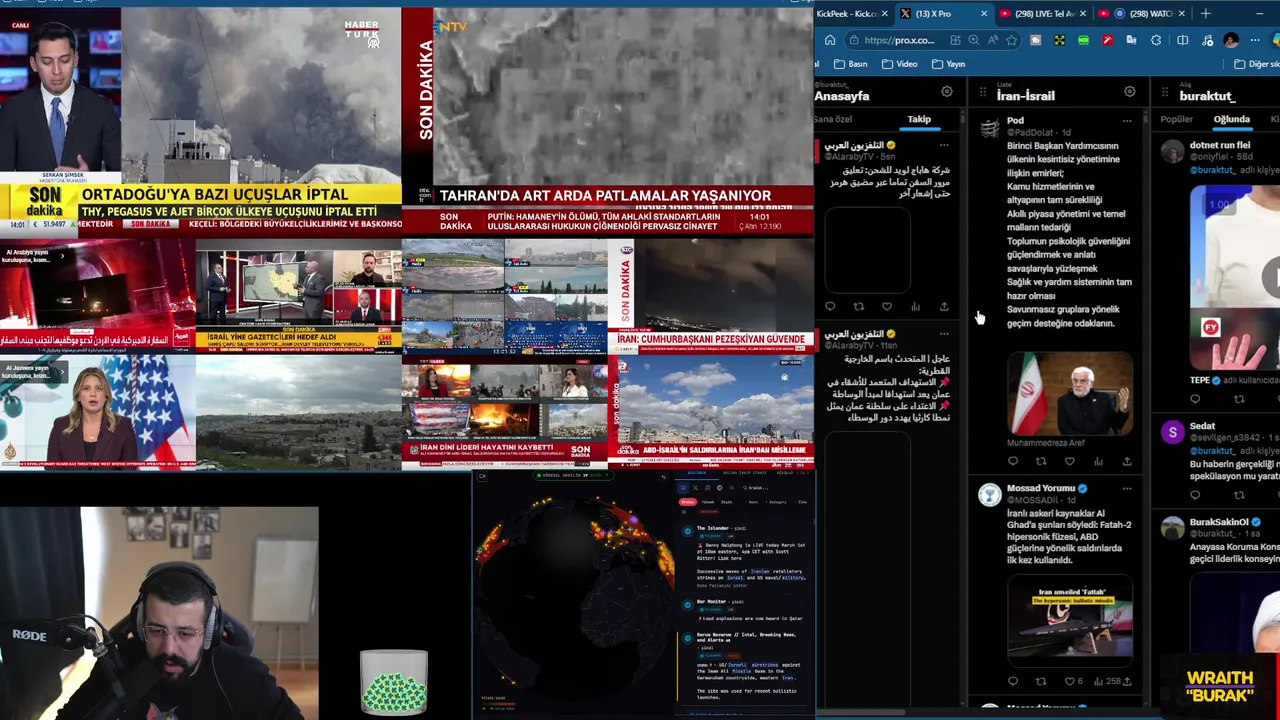
Task: Reply to the Mossad Yorumu Fatah-2 post
Action: (1012, 681)
